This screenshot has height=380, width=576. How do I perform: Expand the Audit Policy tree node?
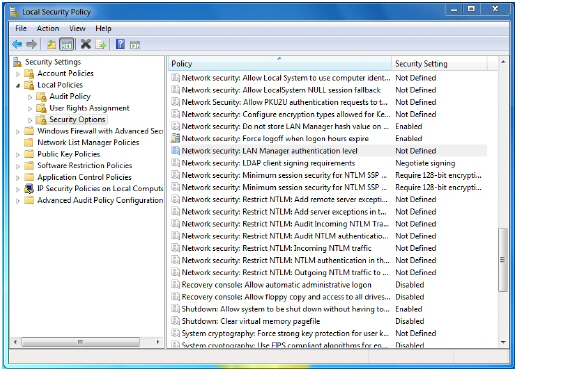click(30, 97)
